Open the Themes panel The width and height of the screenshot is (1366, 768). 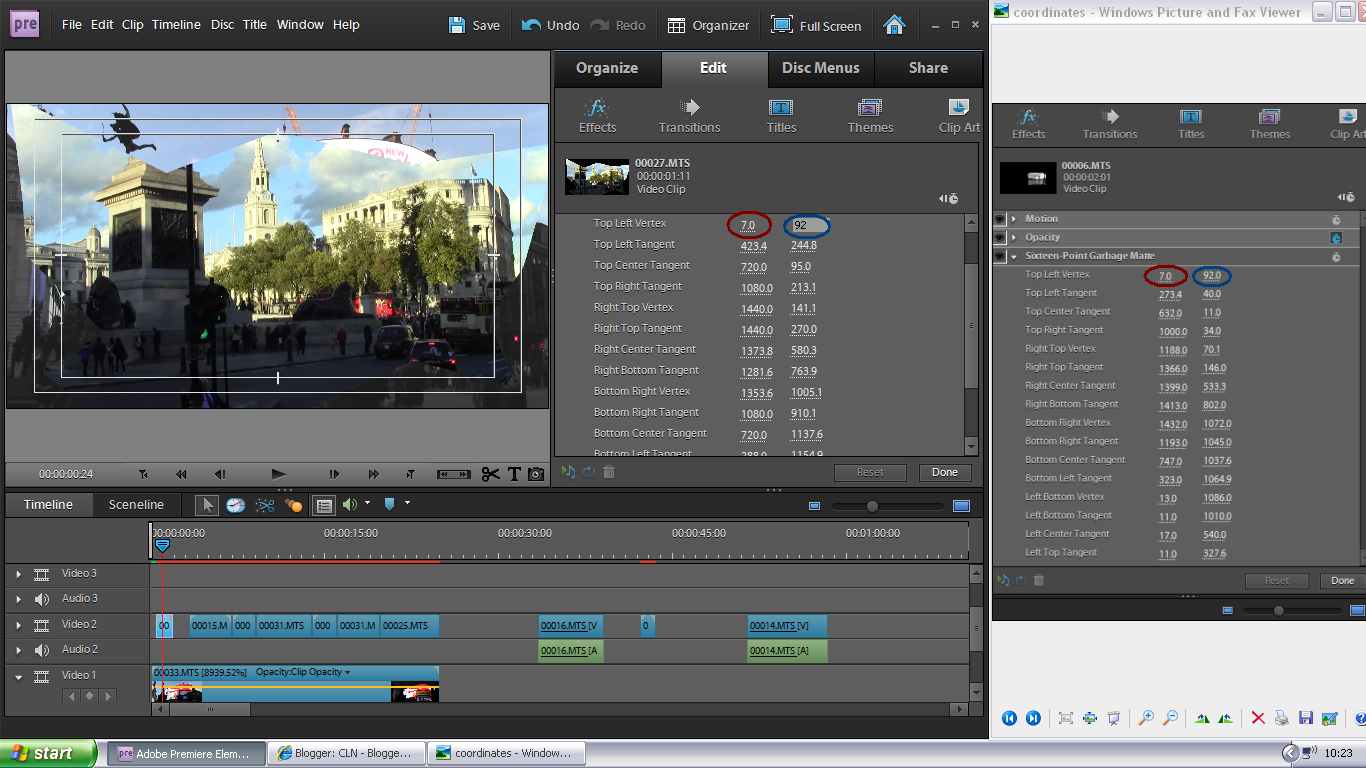[x=870, y=116]
